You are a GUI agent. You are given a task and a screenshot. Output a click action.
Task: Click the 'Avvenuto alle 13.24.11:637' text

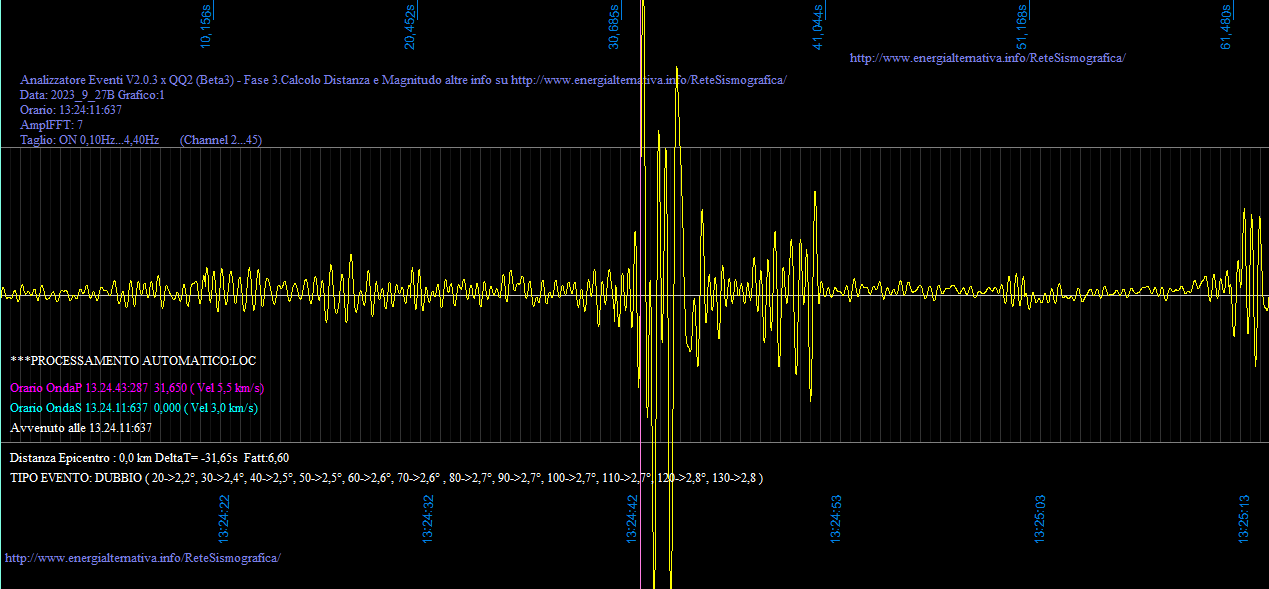coord(81,427)
